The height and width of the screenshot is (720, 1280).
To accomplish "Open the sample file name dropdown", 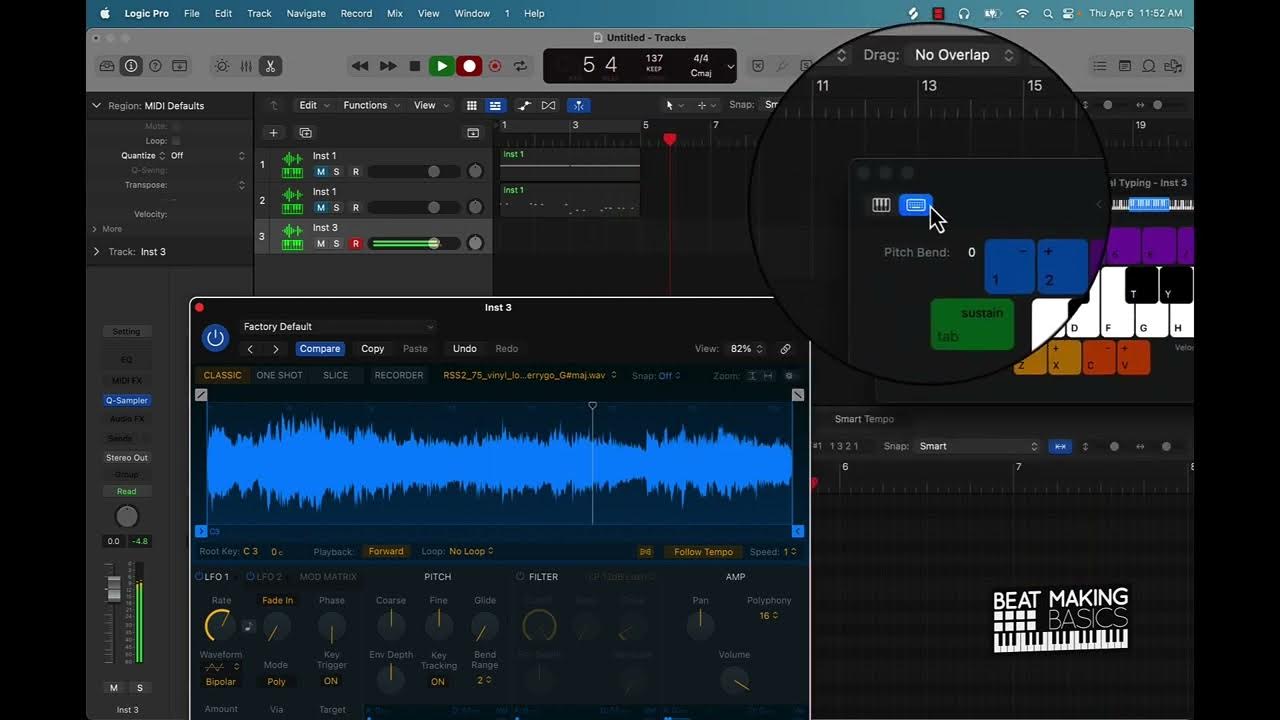I will click(x=530, y=376).
